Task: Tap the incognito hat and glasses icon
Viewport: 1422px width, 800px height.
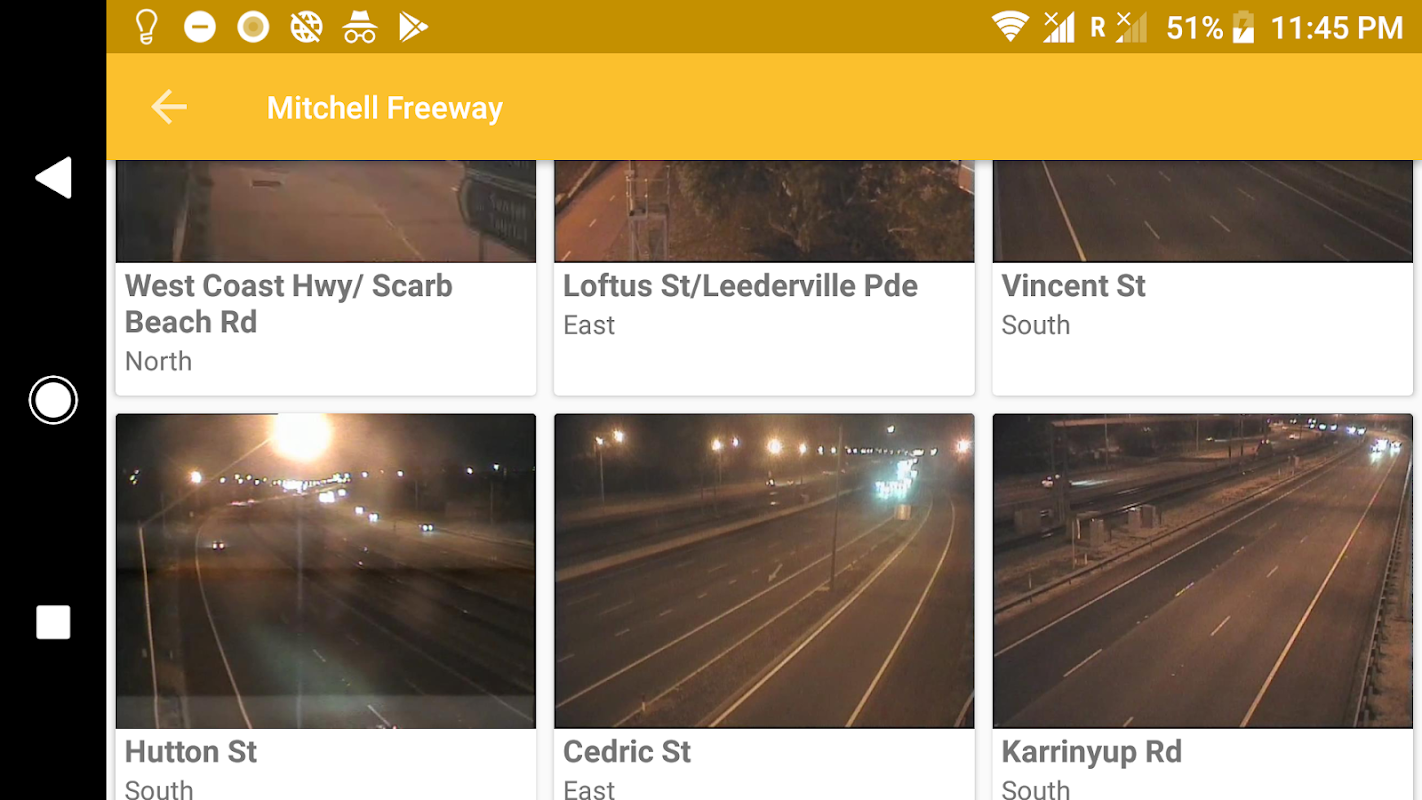Action: [360, 27]
